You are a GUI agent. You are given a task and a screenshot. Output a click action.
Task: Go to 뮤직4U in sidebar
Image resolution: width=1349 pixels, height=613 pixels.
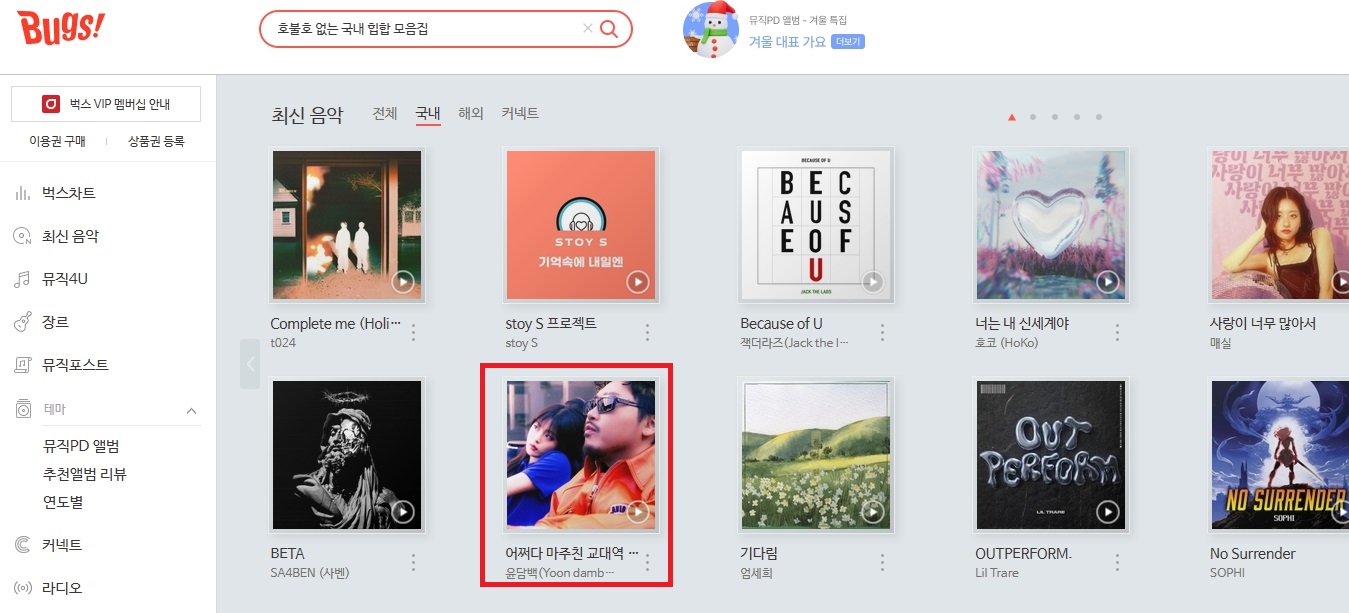coord(65,279)
